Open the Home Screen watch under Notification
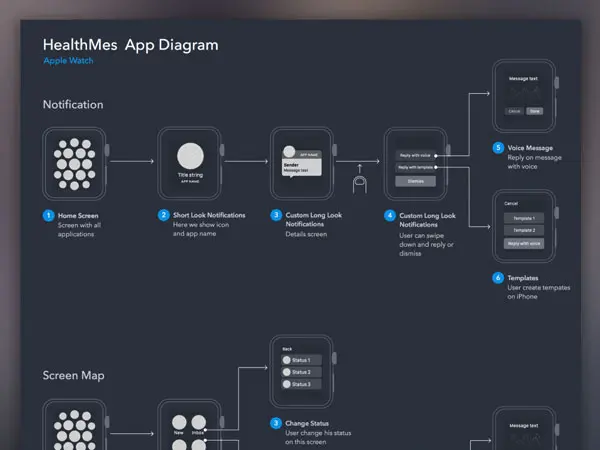Viewport: 600px width, 450px height. 74,164
